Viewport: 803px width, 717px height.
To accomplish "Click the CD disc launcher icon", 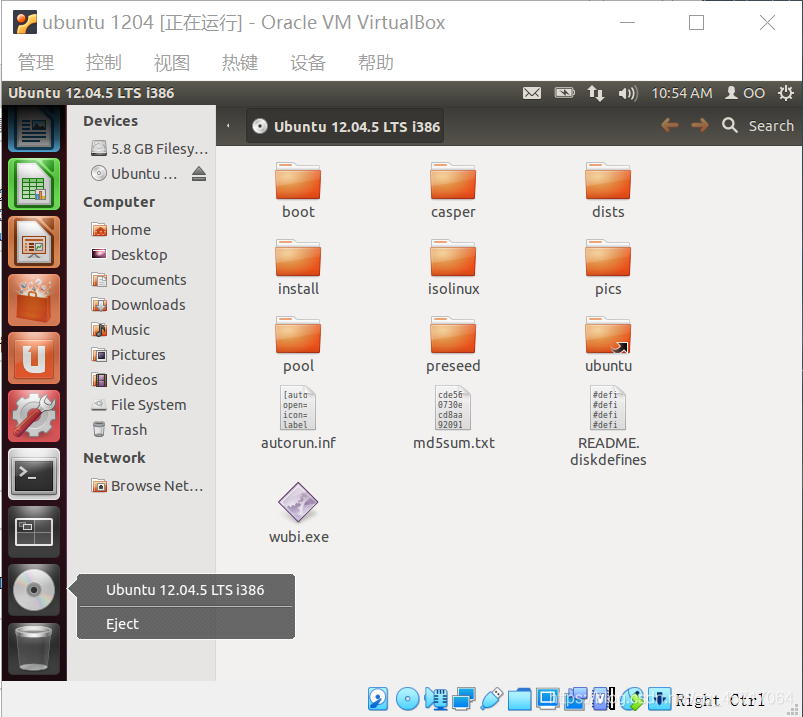I will point(34,590).
